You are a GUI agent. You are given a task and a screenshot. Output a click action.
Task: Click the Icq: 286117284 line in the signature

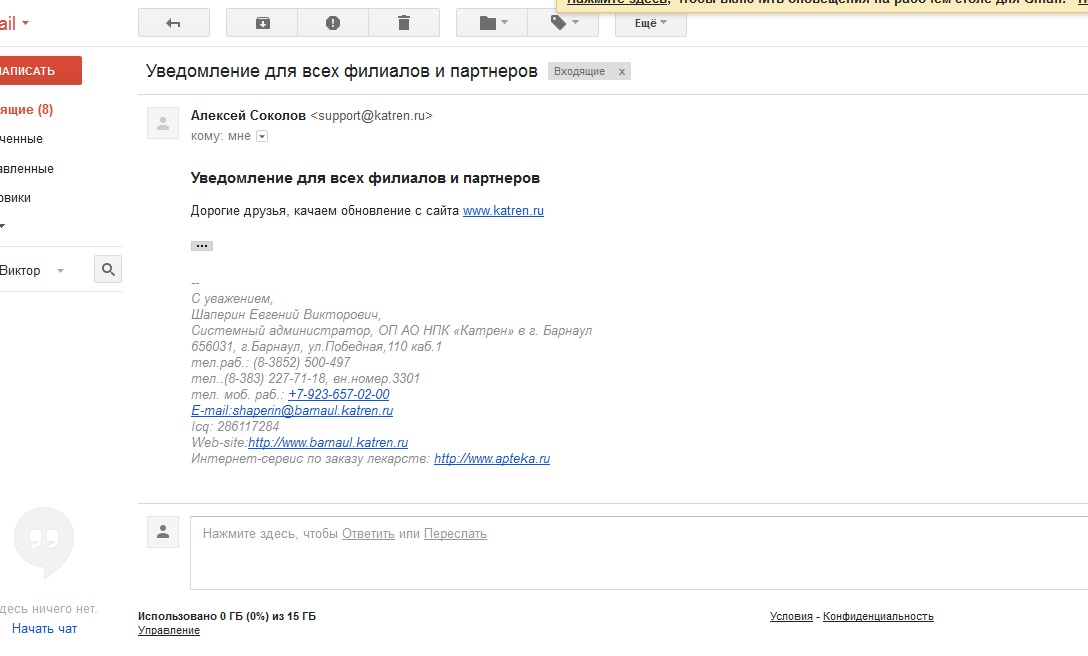click(x=235, y=426)
